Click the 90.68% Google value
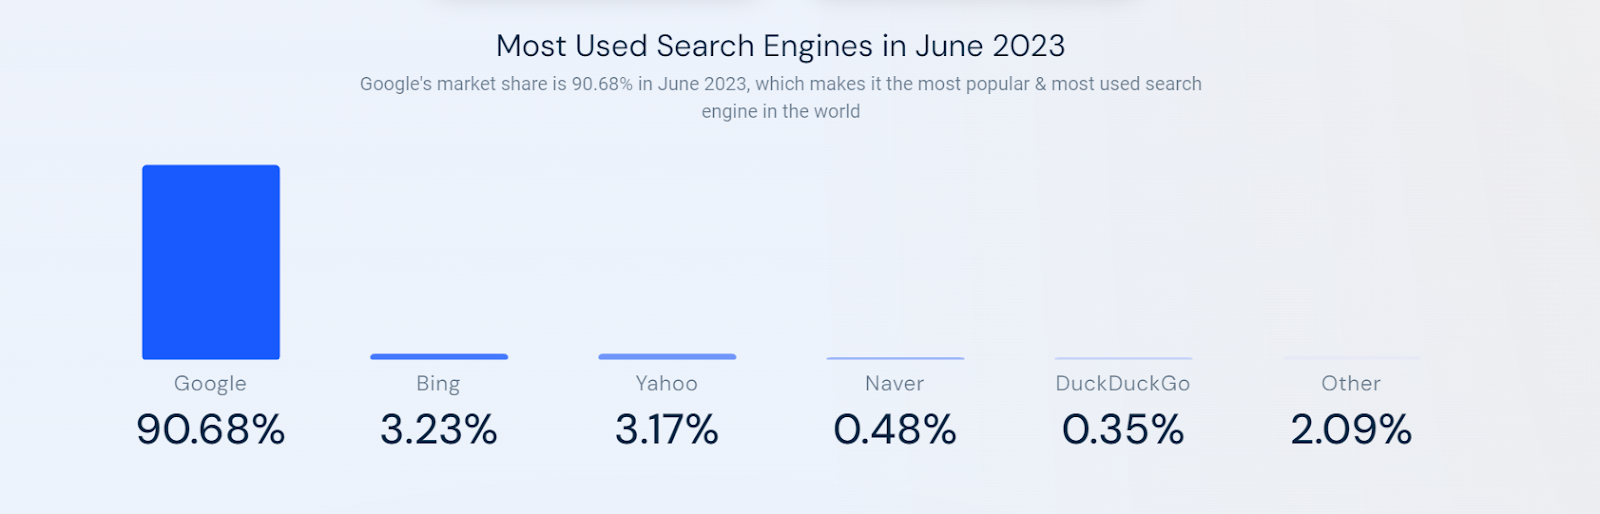Viewport: 1600px width, 514px height. 211,430
